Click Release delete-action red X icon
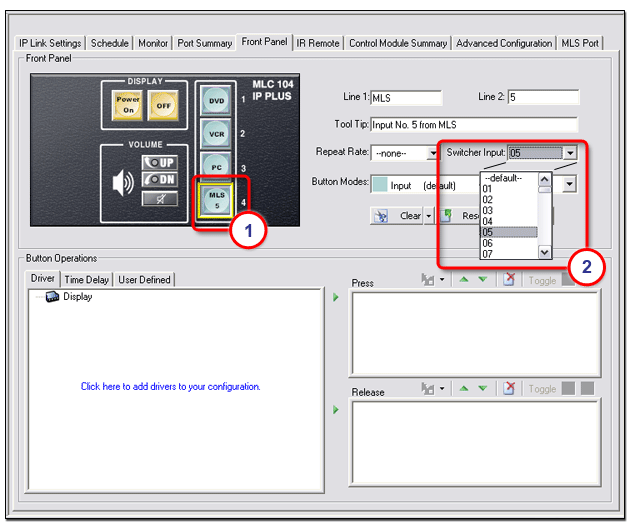630x526 pixels. click(x=509, y=388)
